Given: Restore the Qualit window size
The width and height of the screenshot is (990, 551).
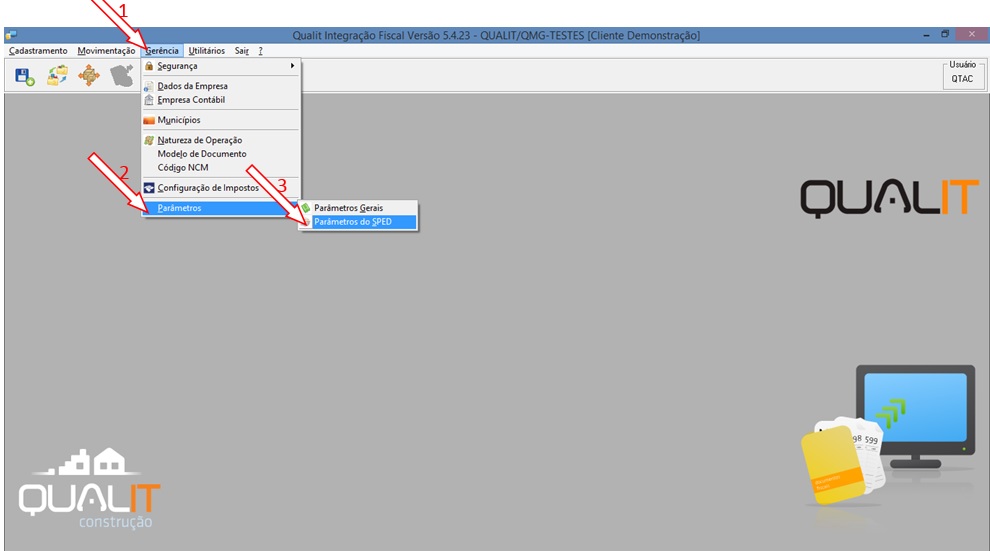Looking at the screenshot, I should [945, 34].
